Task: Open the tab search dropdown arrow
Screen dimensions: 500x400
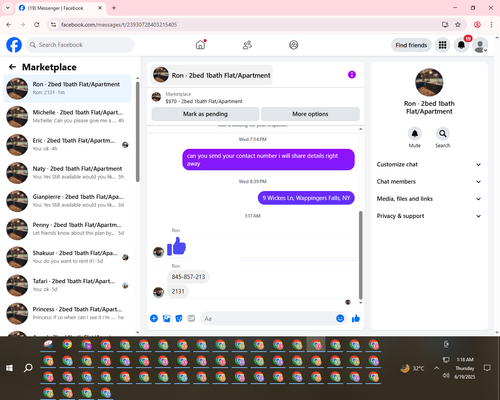Action: 8,8
